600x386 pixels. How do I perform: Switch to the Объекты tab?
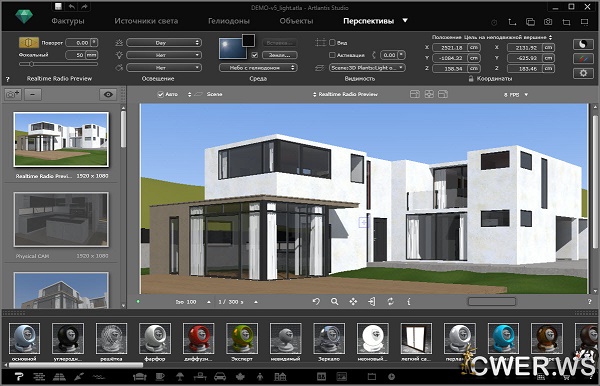(x=296, y=21)
